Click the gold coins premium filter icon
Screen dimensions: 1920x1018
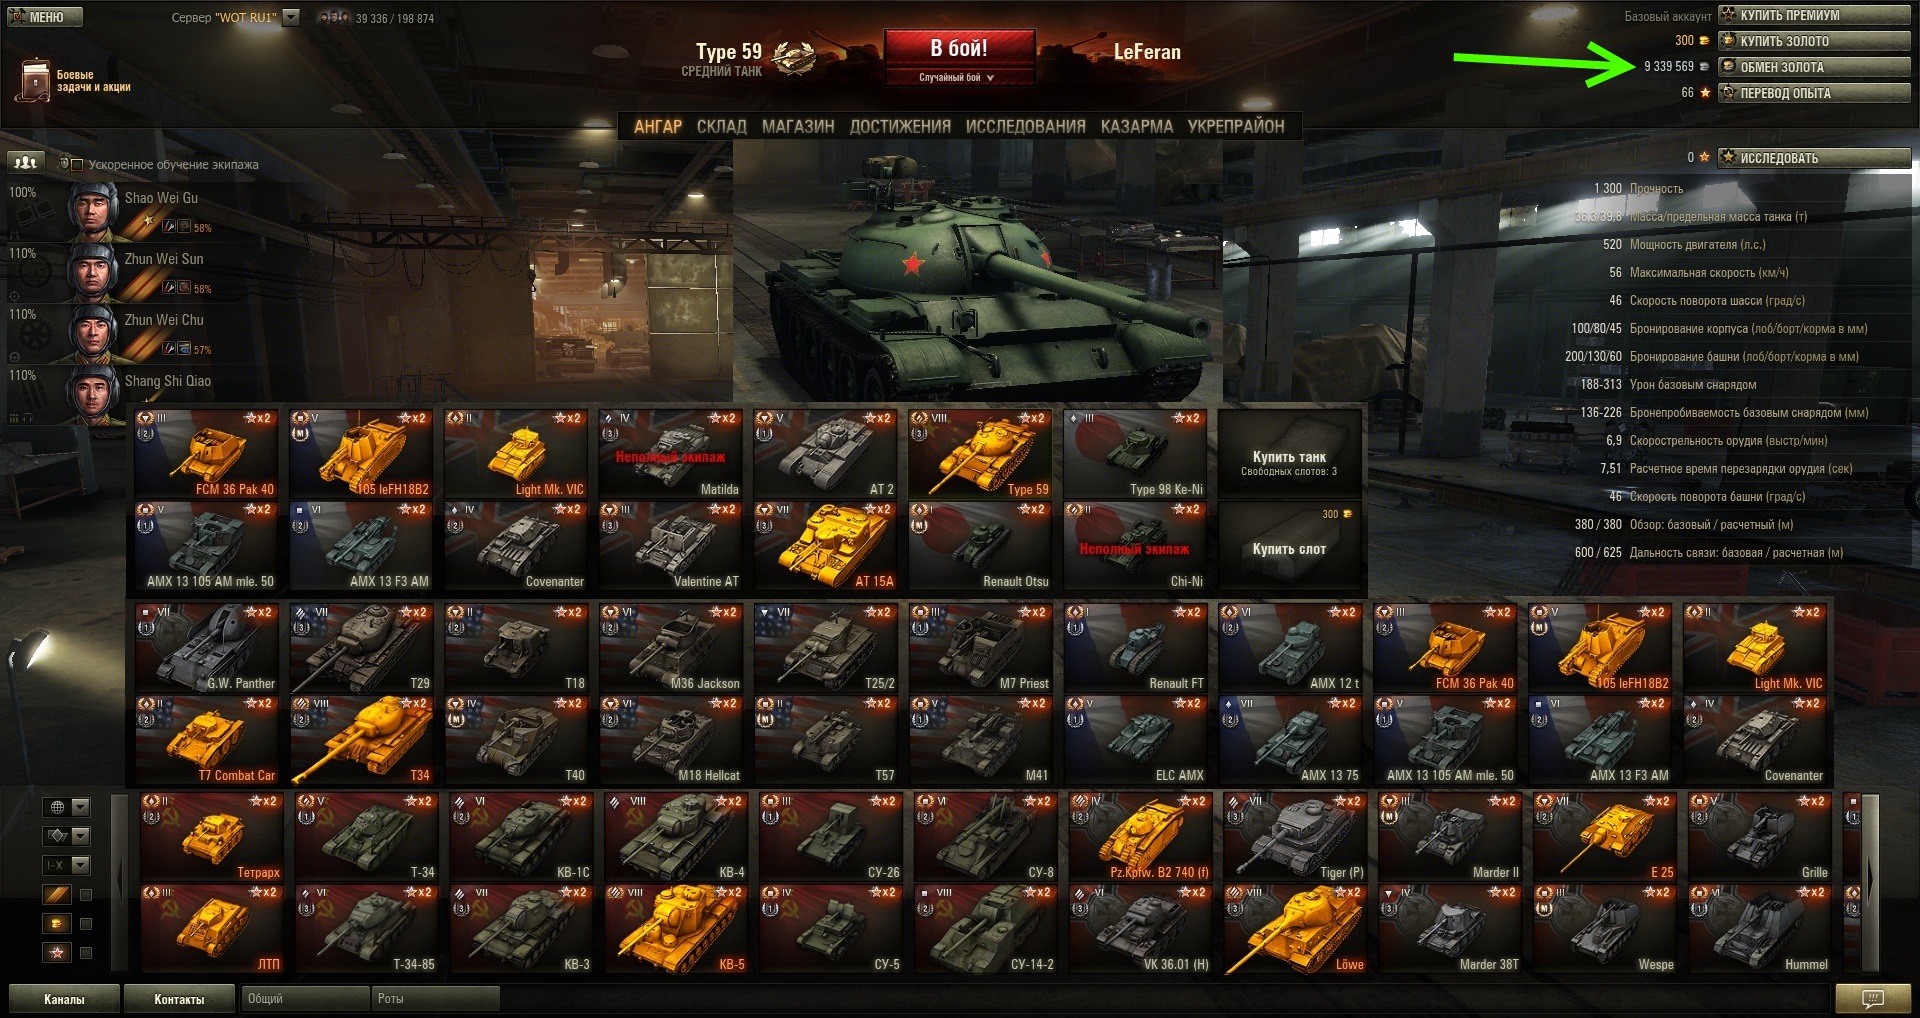tap(57, 923)
